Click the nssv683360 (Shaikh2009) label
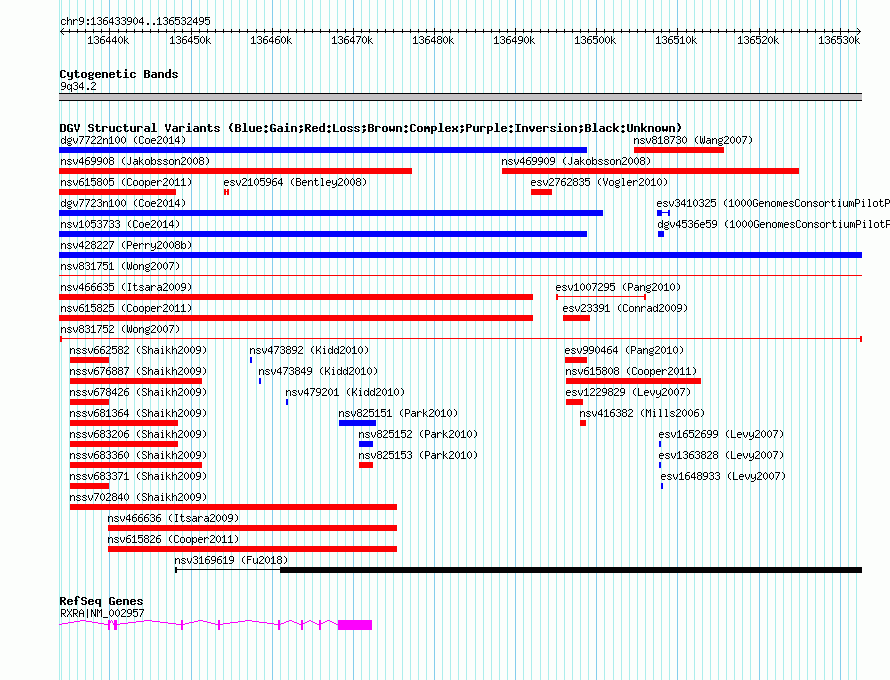890x680 pixels. coord(138,455)
